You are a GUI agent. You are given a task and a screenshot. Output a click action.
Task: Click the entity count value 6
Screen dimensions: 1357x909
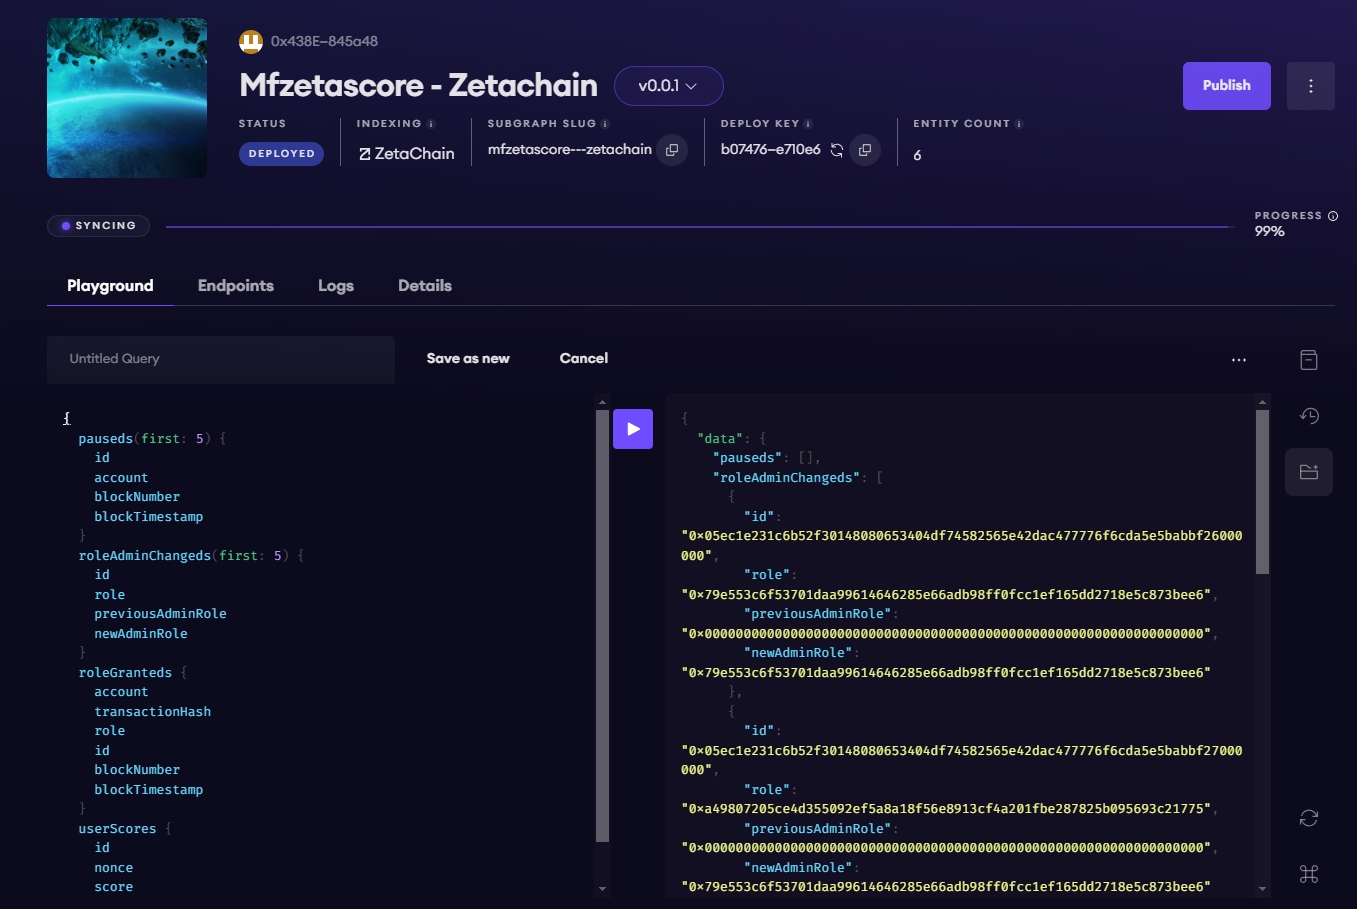917,155
